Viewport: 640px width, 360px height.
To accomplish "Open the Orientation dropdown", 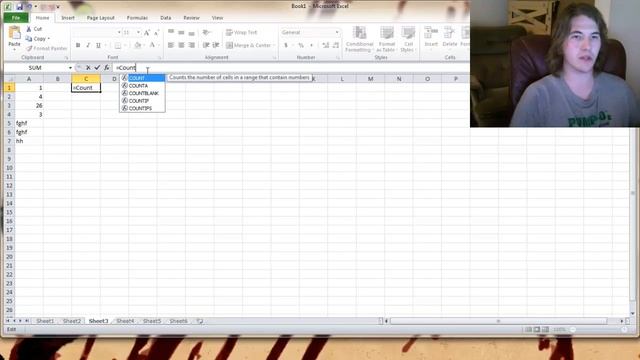I will pyautogui.click(x=207, y=32).
